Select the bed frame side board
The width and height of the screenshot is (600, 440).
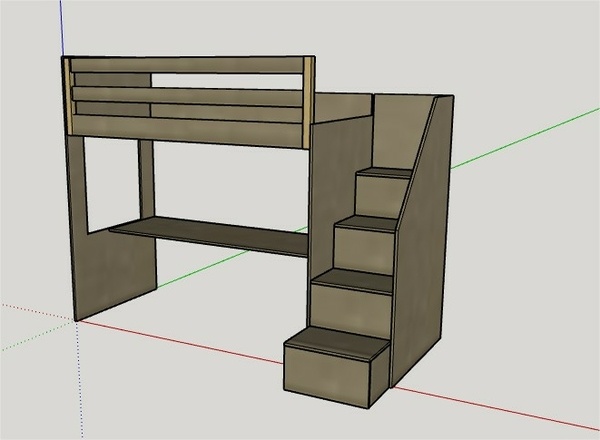point(190,132)
